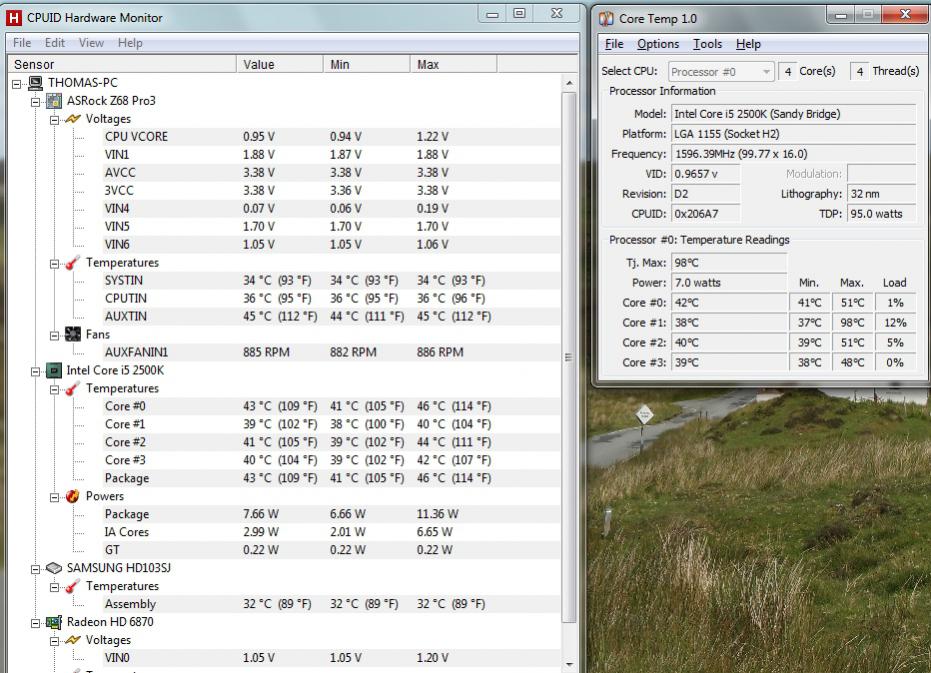Click the Value column header
931x673 pixels.
point(280,64)
